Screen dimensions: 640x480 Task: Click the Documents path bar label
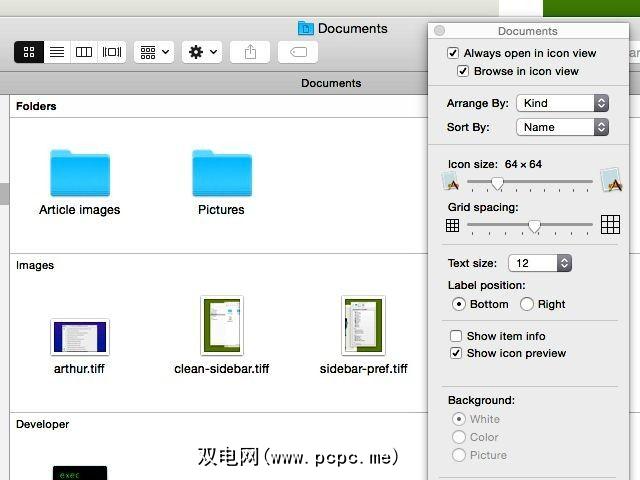331,83
